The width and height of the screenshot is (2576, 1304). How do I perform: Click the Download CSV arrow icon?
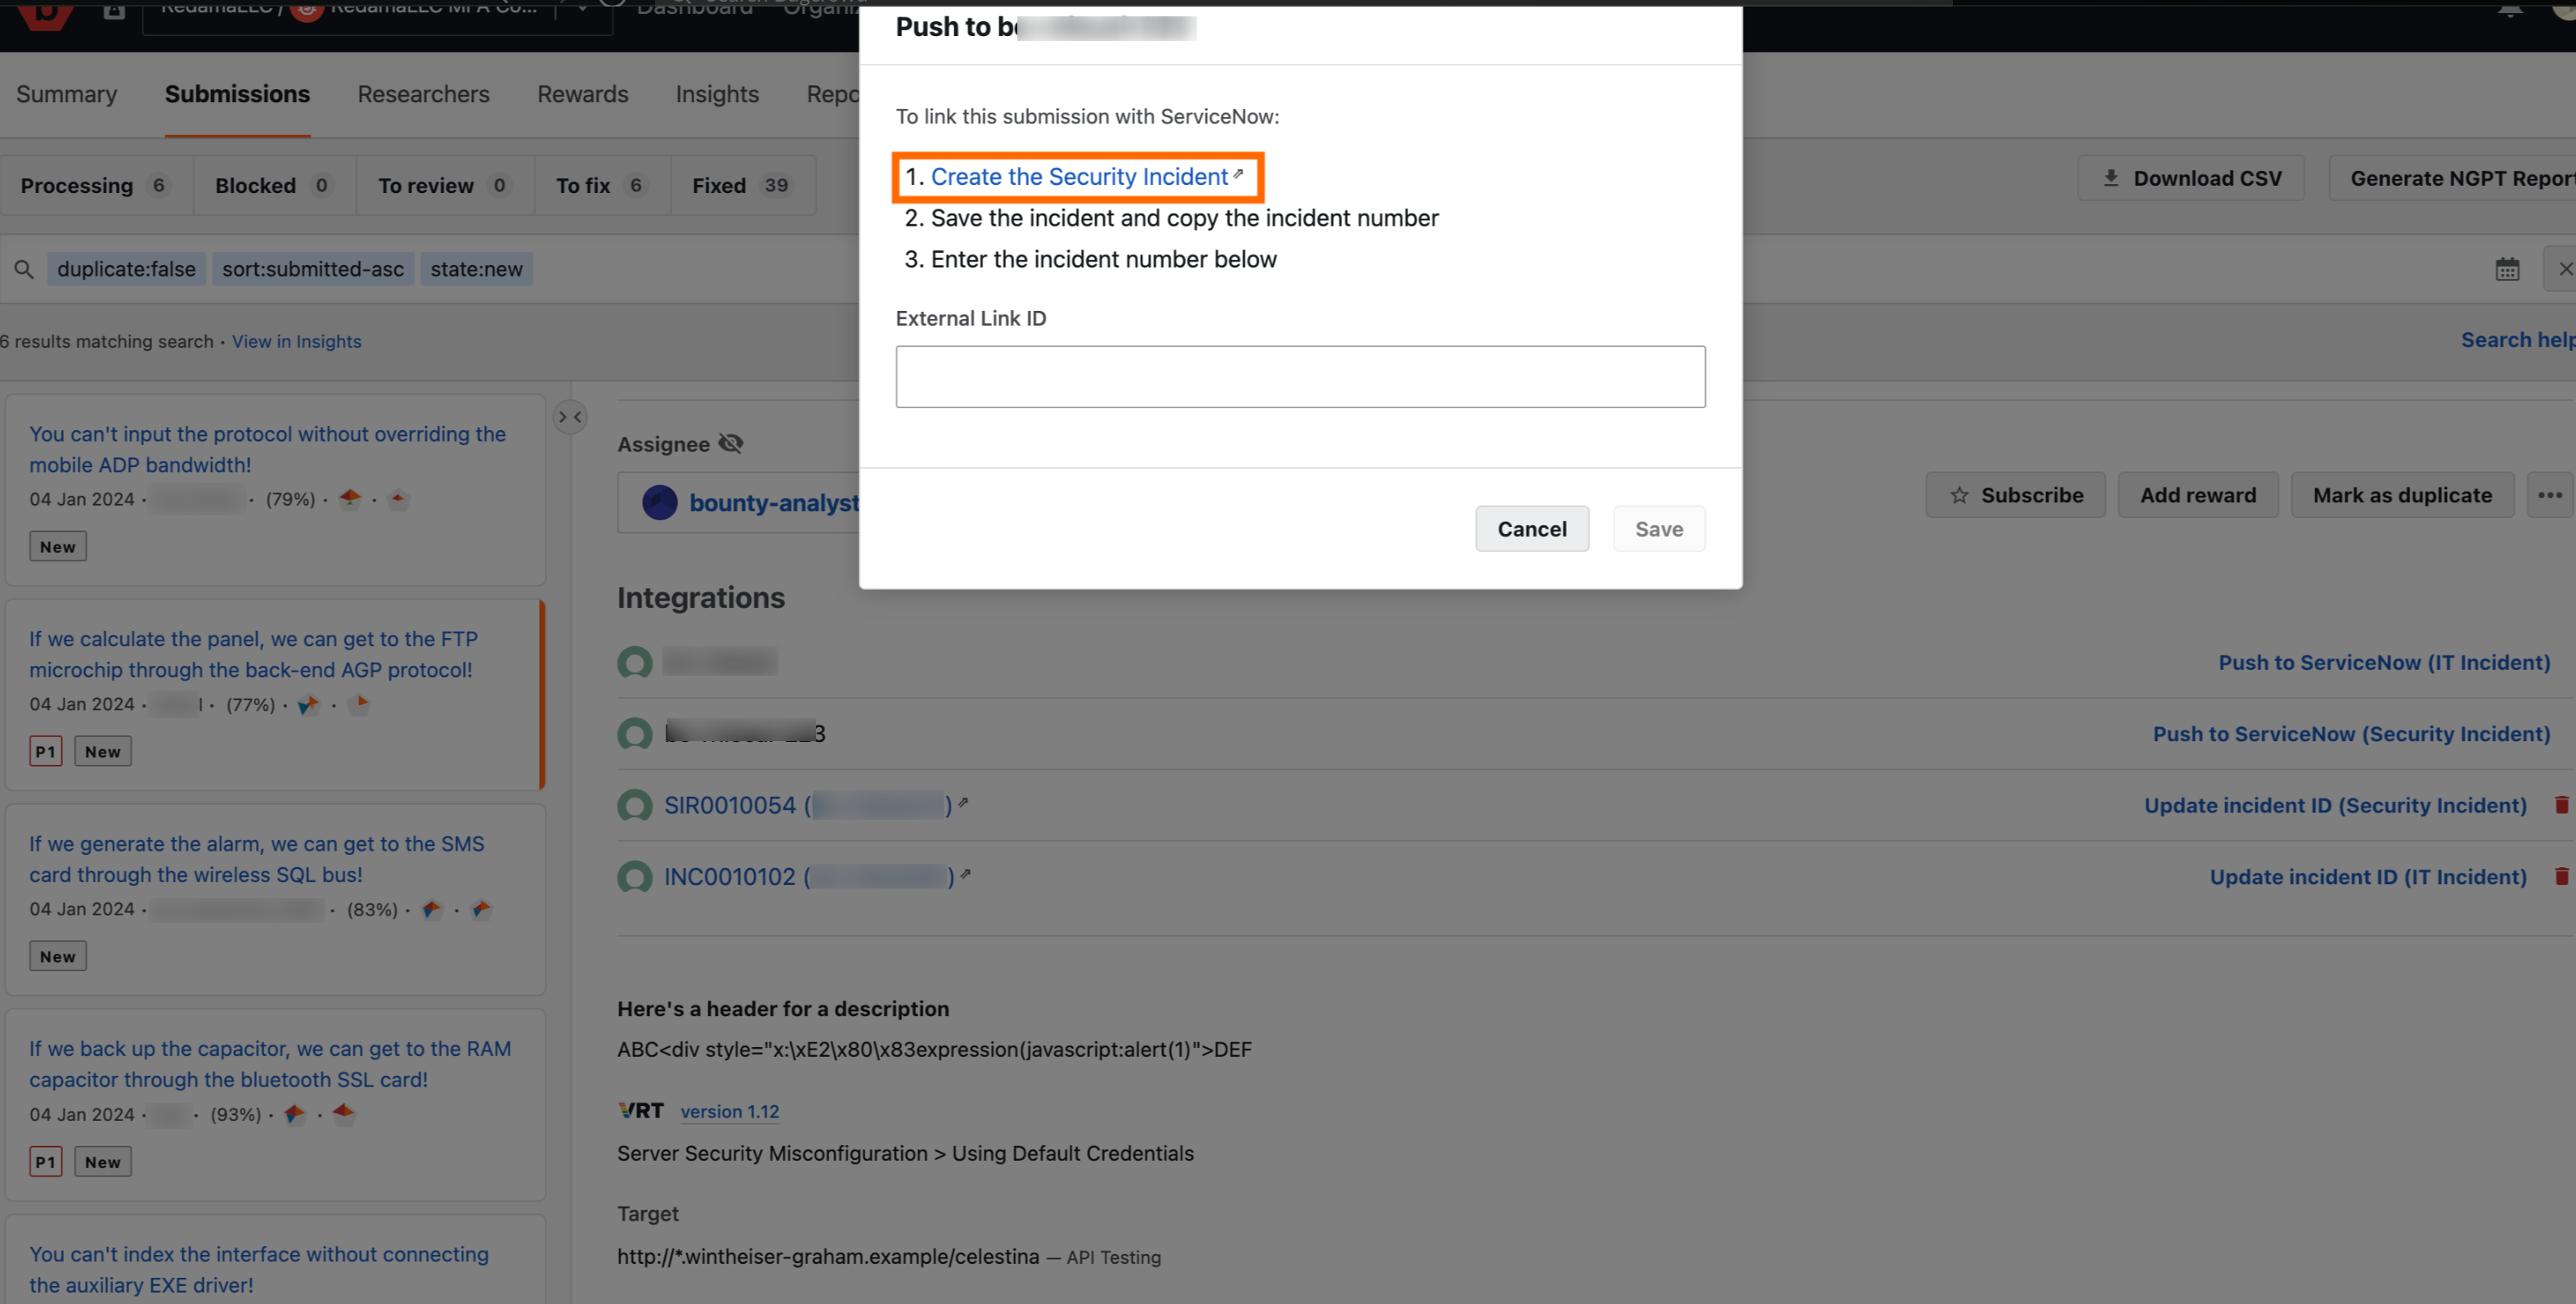pyautogui.click(x=2111, y=178)
